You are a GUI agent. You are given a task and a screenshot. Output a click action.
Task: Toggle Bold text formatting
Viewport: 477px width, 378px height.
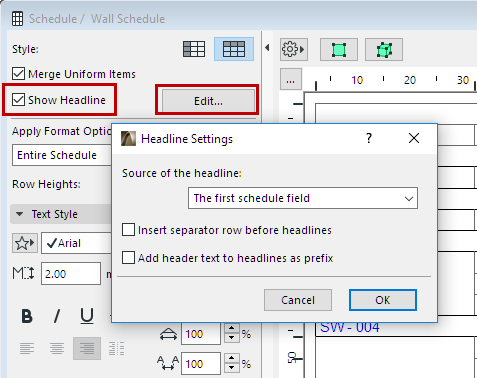click(x=27, y=316)
